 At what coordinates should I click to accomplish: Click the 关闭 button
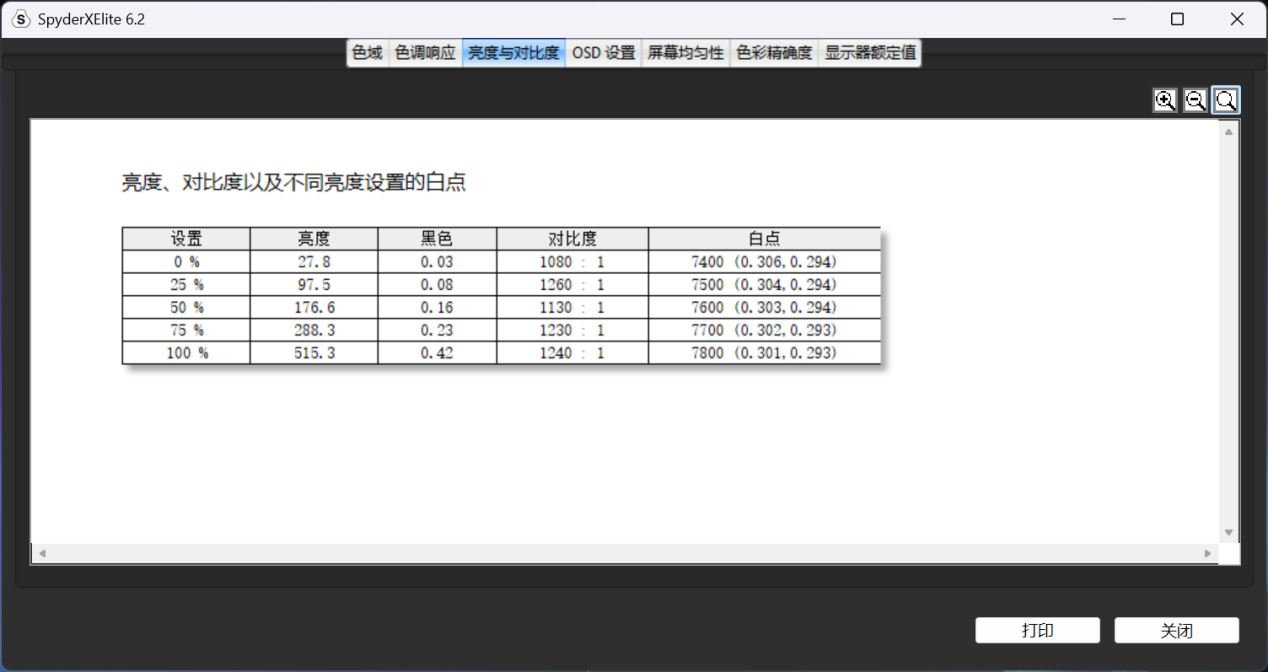click(x=1176, y=630)
